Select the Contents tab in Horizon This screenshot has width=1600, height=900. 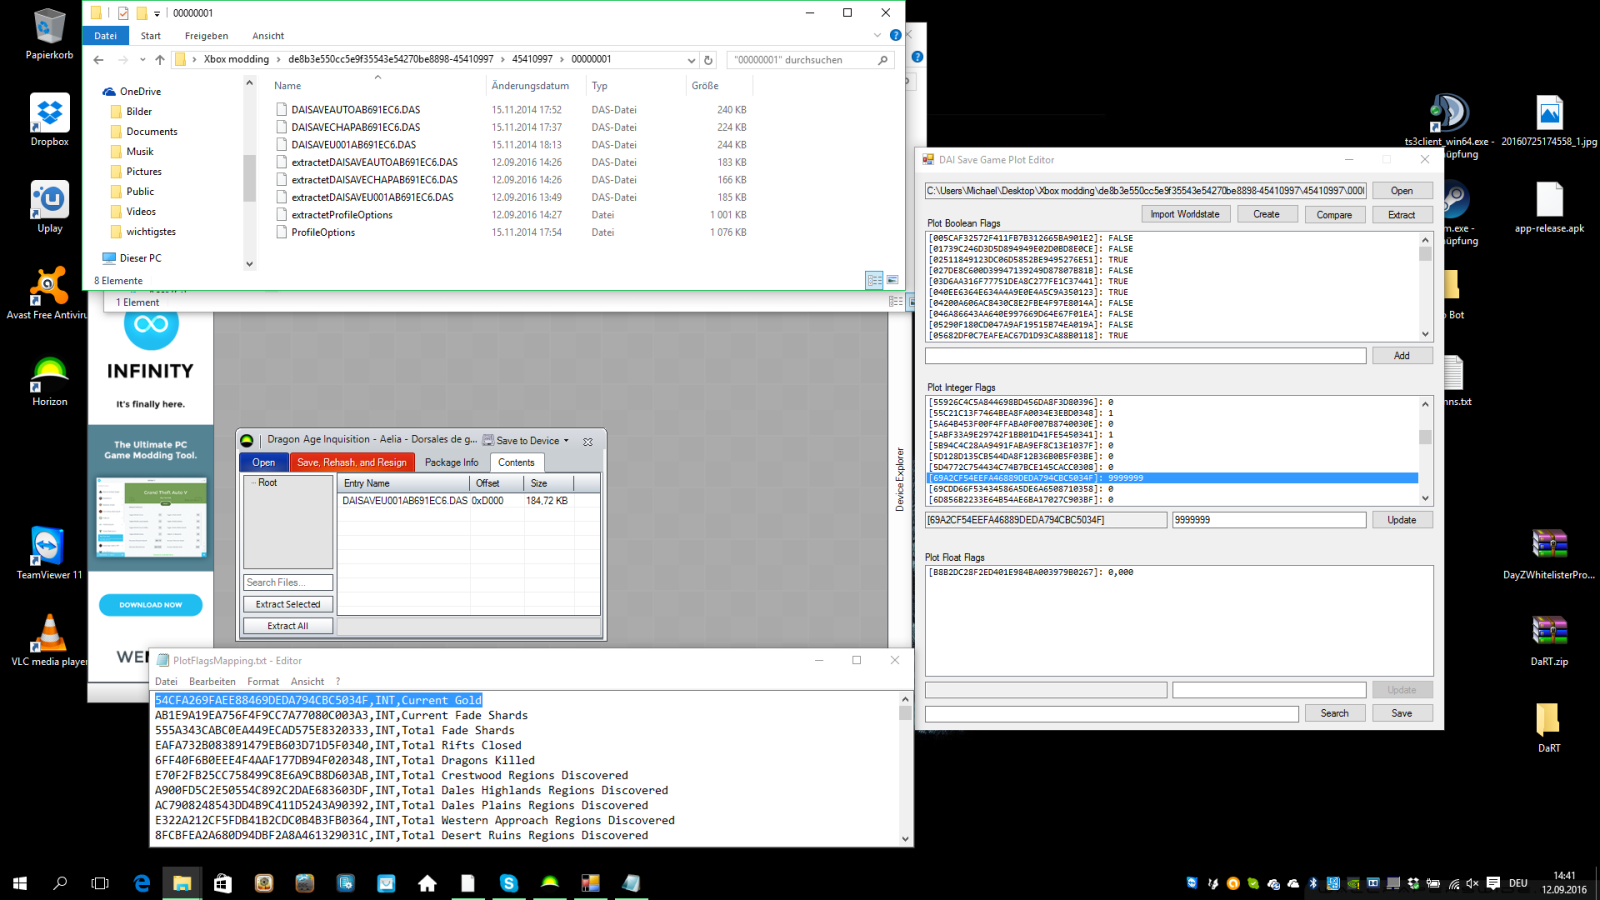(516, 462)
